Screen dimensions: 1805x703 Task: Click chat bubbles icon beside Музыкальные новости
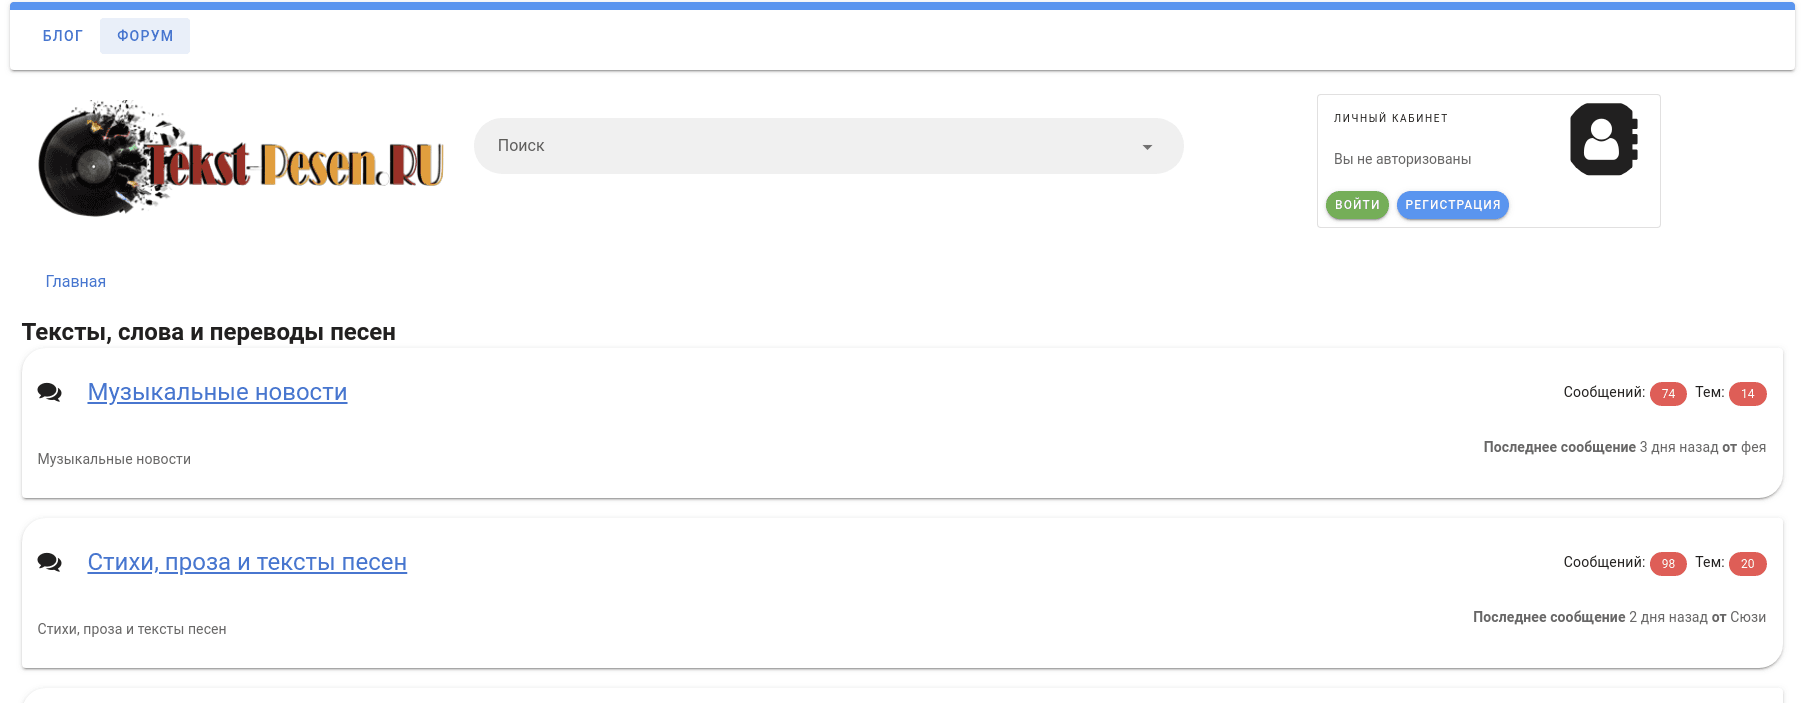click(x=49, y=392)
